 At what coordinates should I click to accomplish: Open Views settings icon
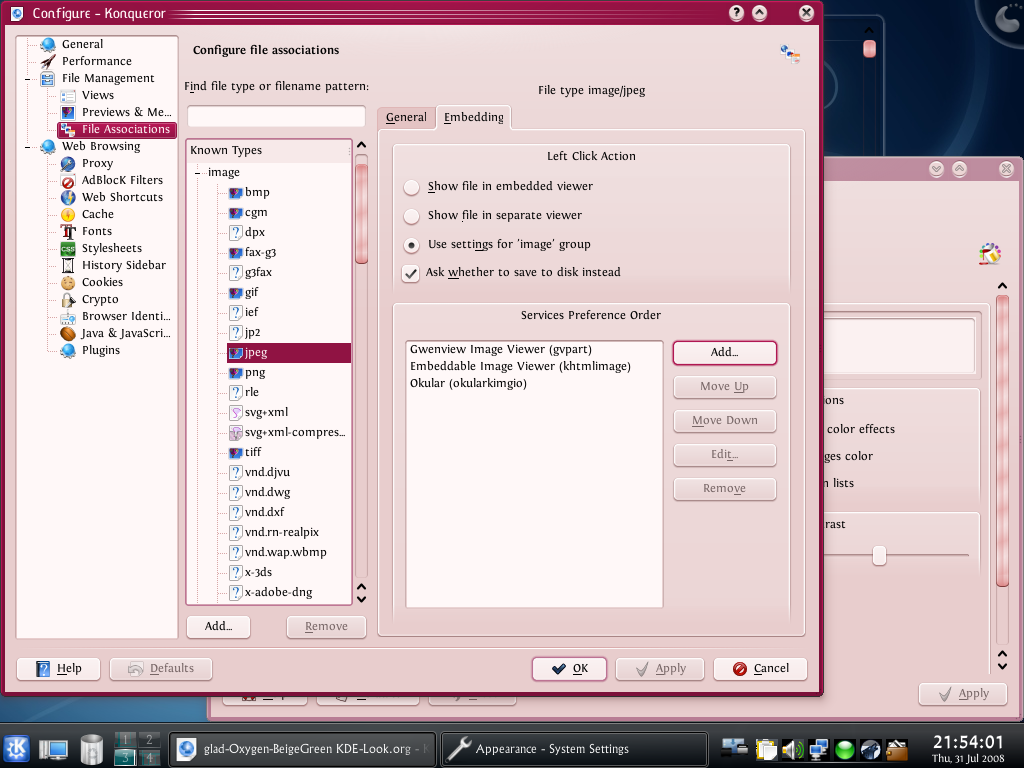point(68,95)
